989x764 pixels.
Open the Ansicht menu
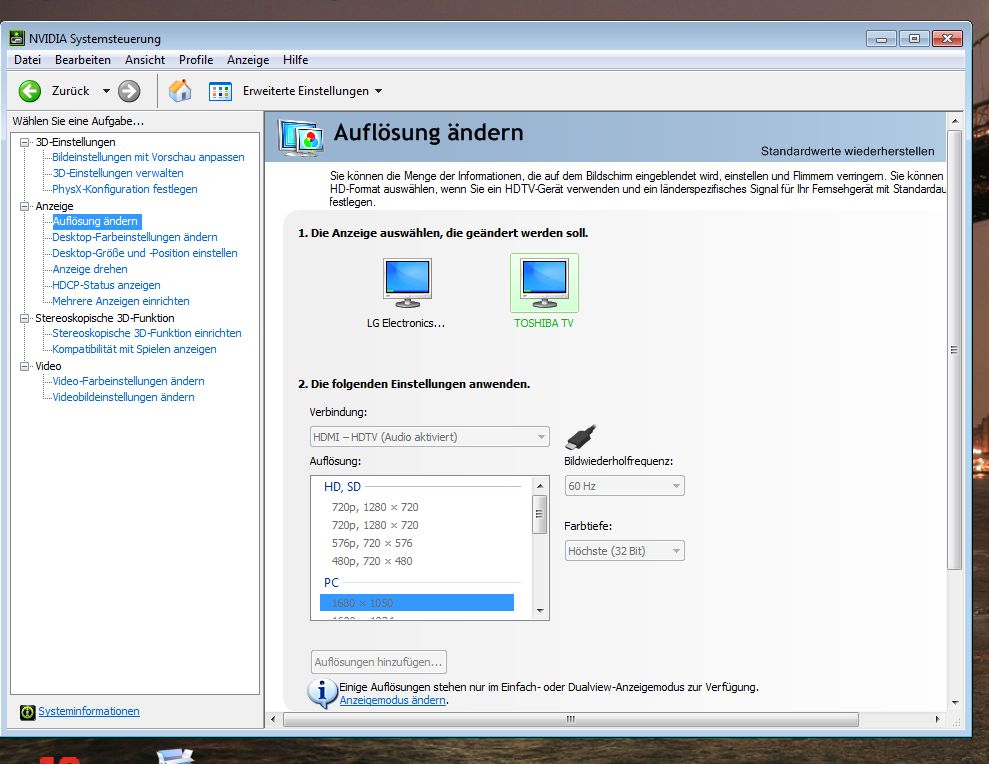144,59
